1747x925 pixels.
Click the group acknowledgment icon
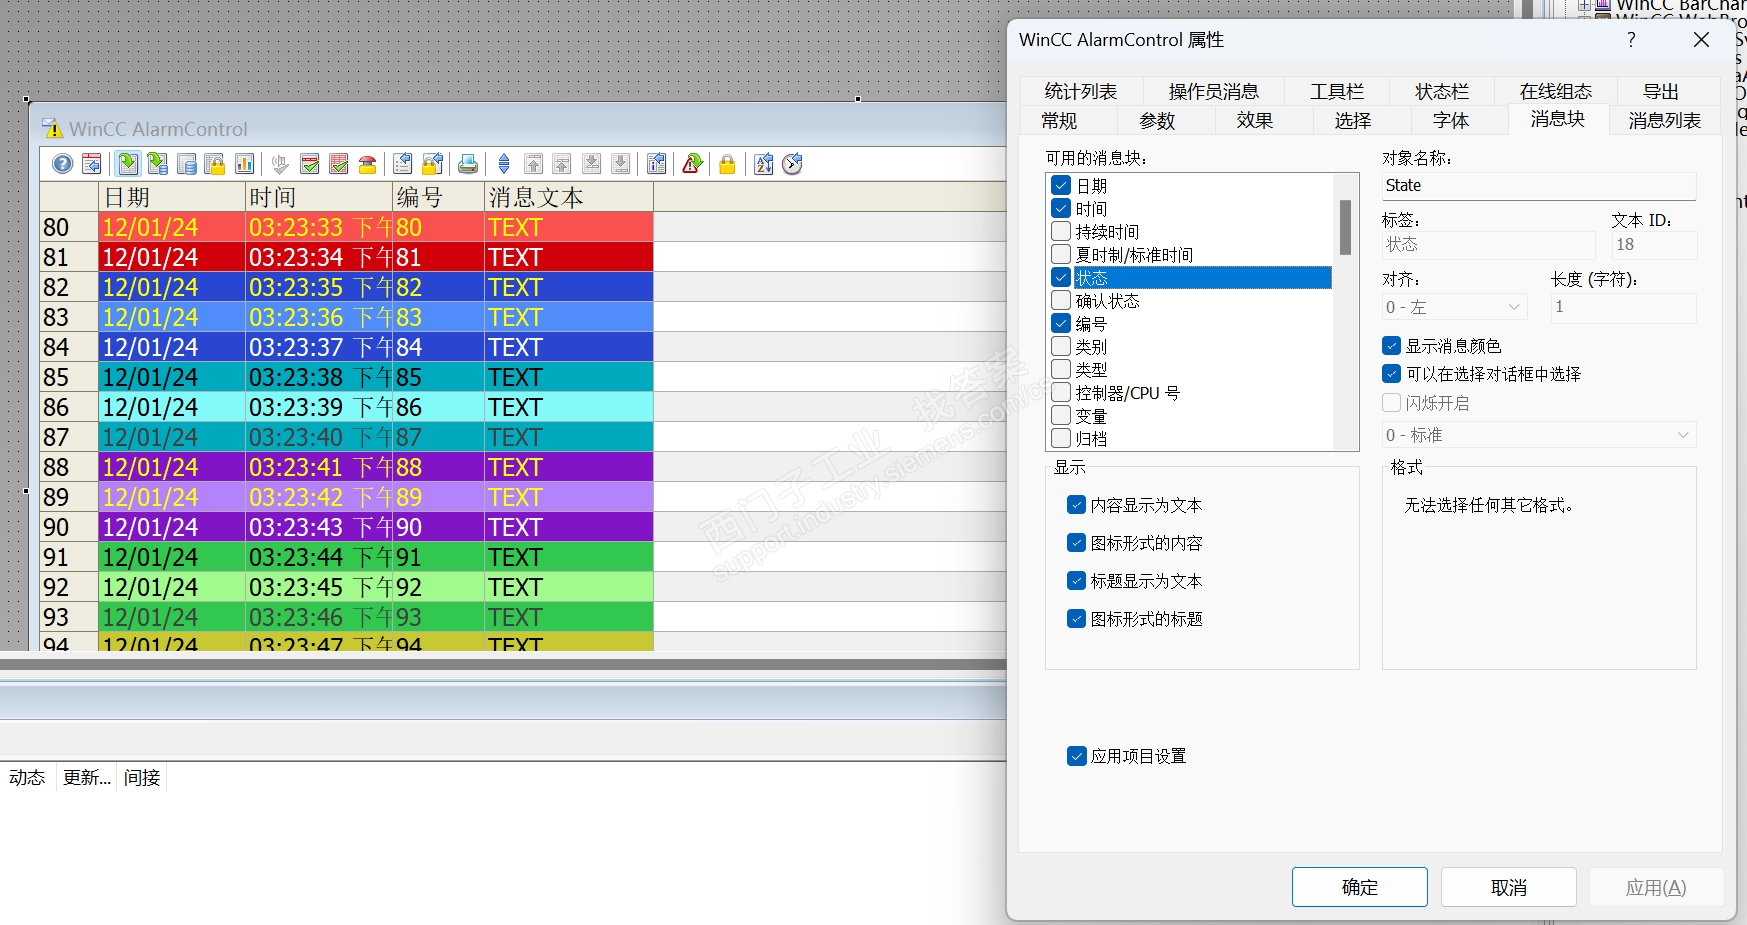click(x=339, y=164)
